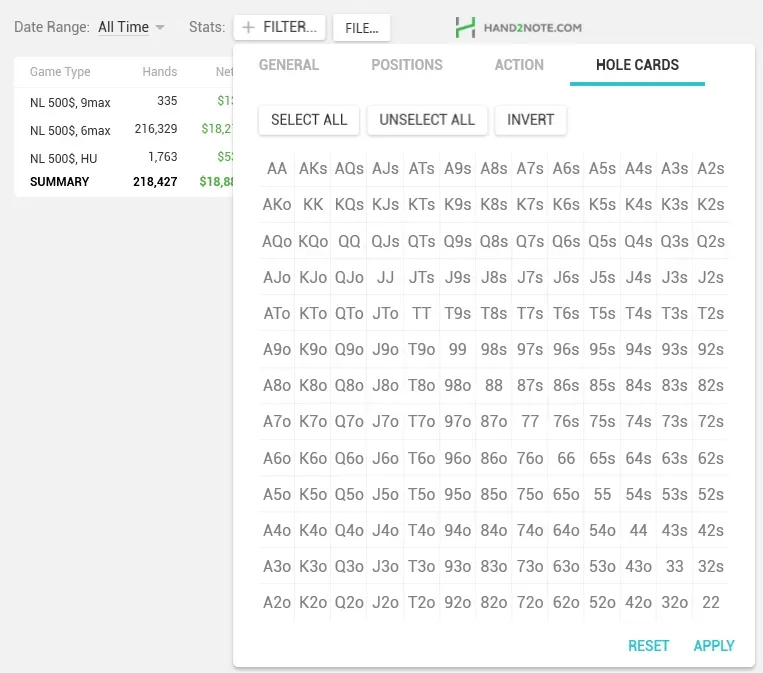Image resolution: width=763 pixels, height=673 pixels.
Task: Open the Action tab
Action: (x=519, y=65)
